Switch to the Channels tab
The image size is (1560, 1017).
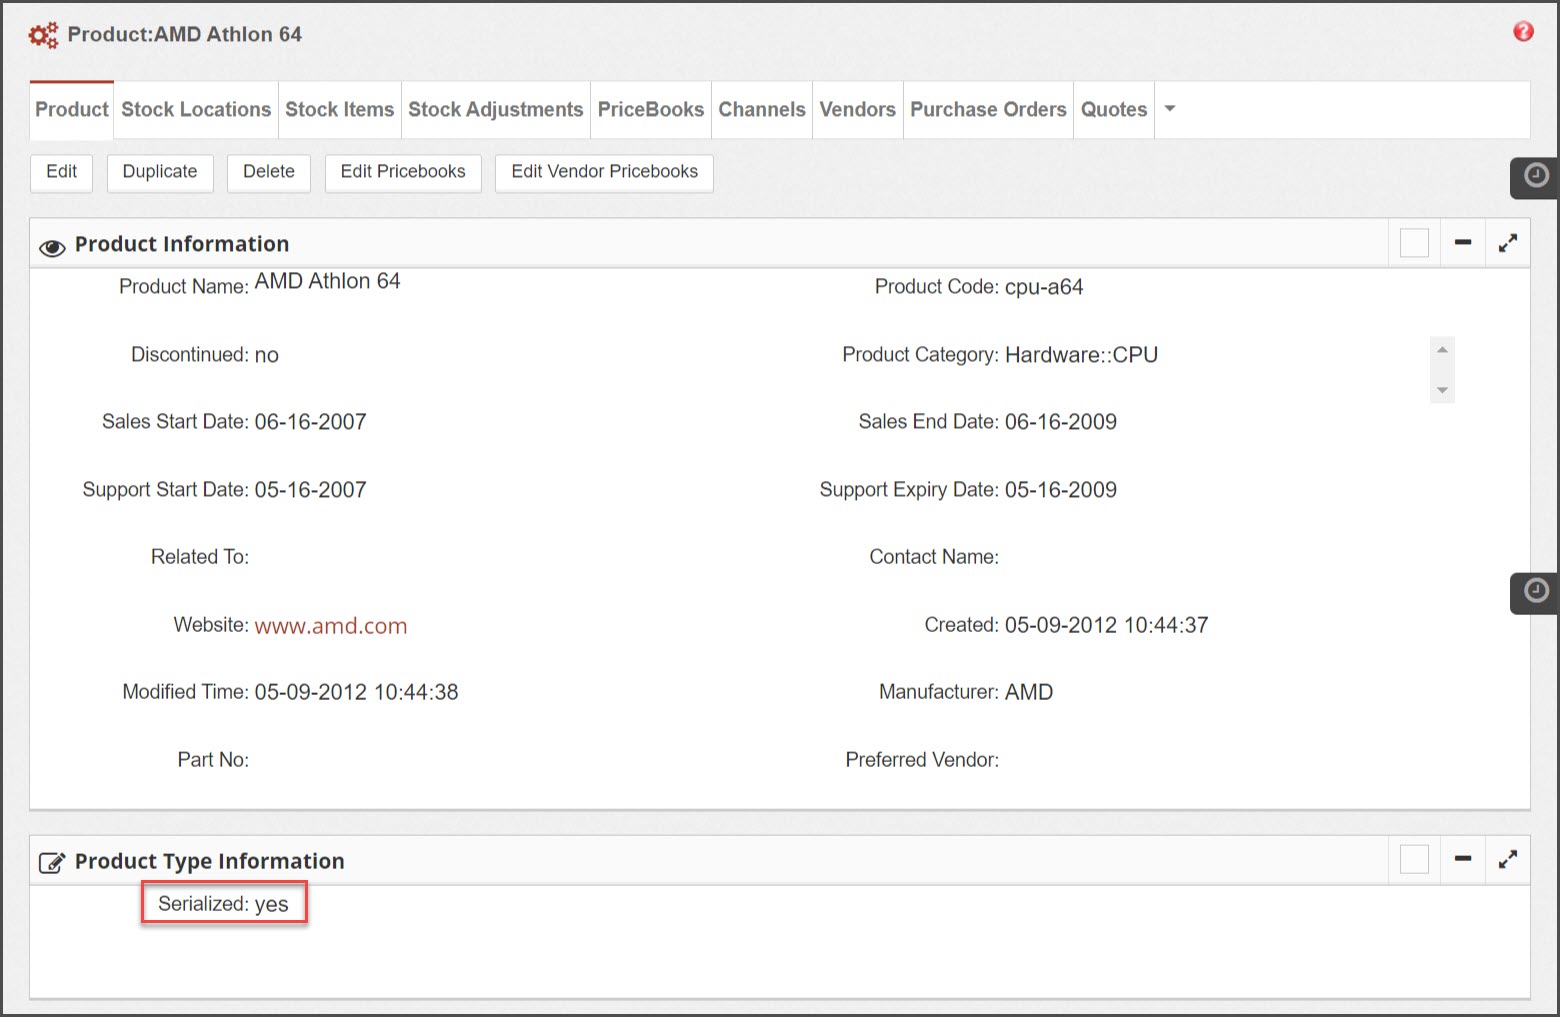click(x=762, y=109)
